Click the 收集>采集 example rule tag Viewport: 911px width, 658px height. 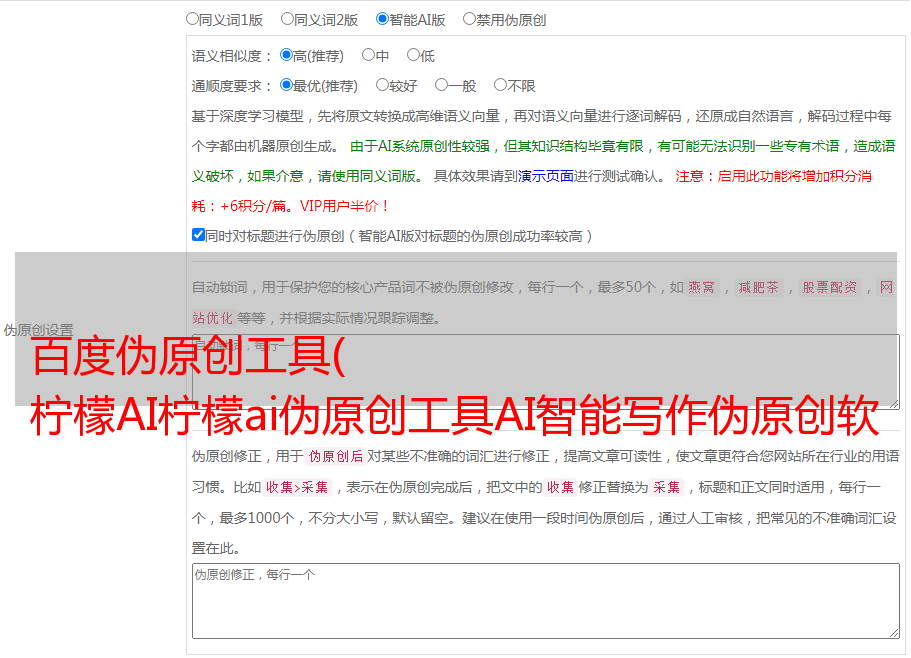click(x=297, y=488)
